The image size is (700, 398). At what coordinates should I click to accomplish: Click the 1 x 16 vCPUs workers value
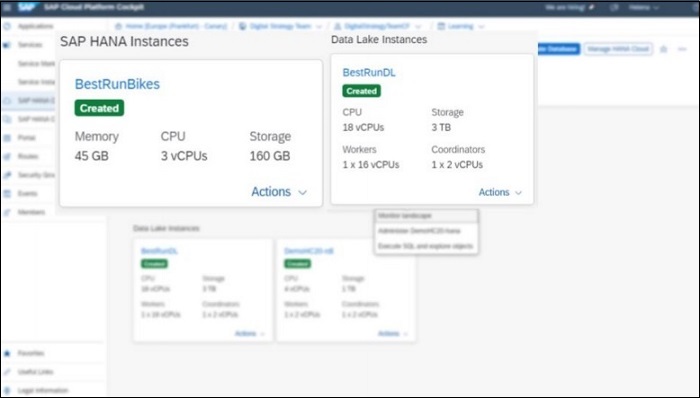[x=371, y=165]
